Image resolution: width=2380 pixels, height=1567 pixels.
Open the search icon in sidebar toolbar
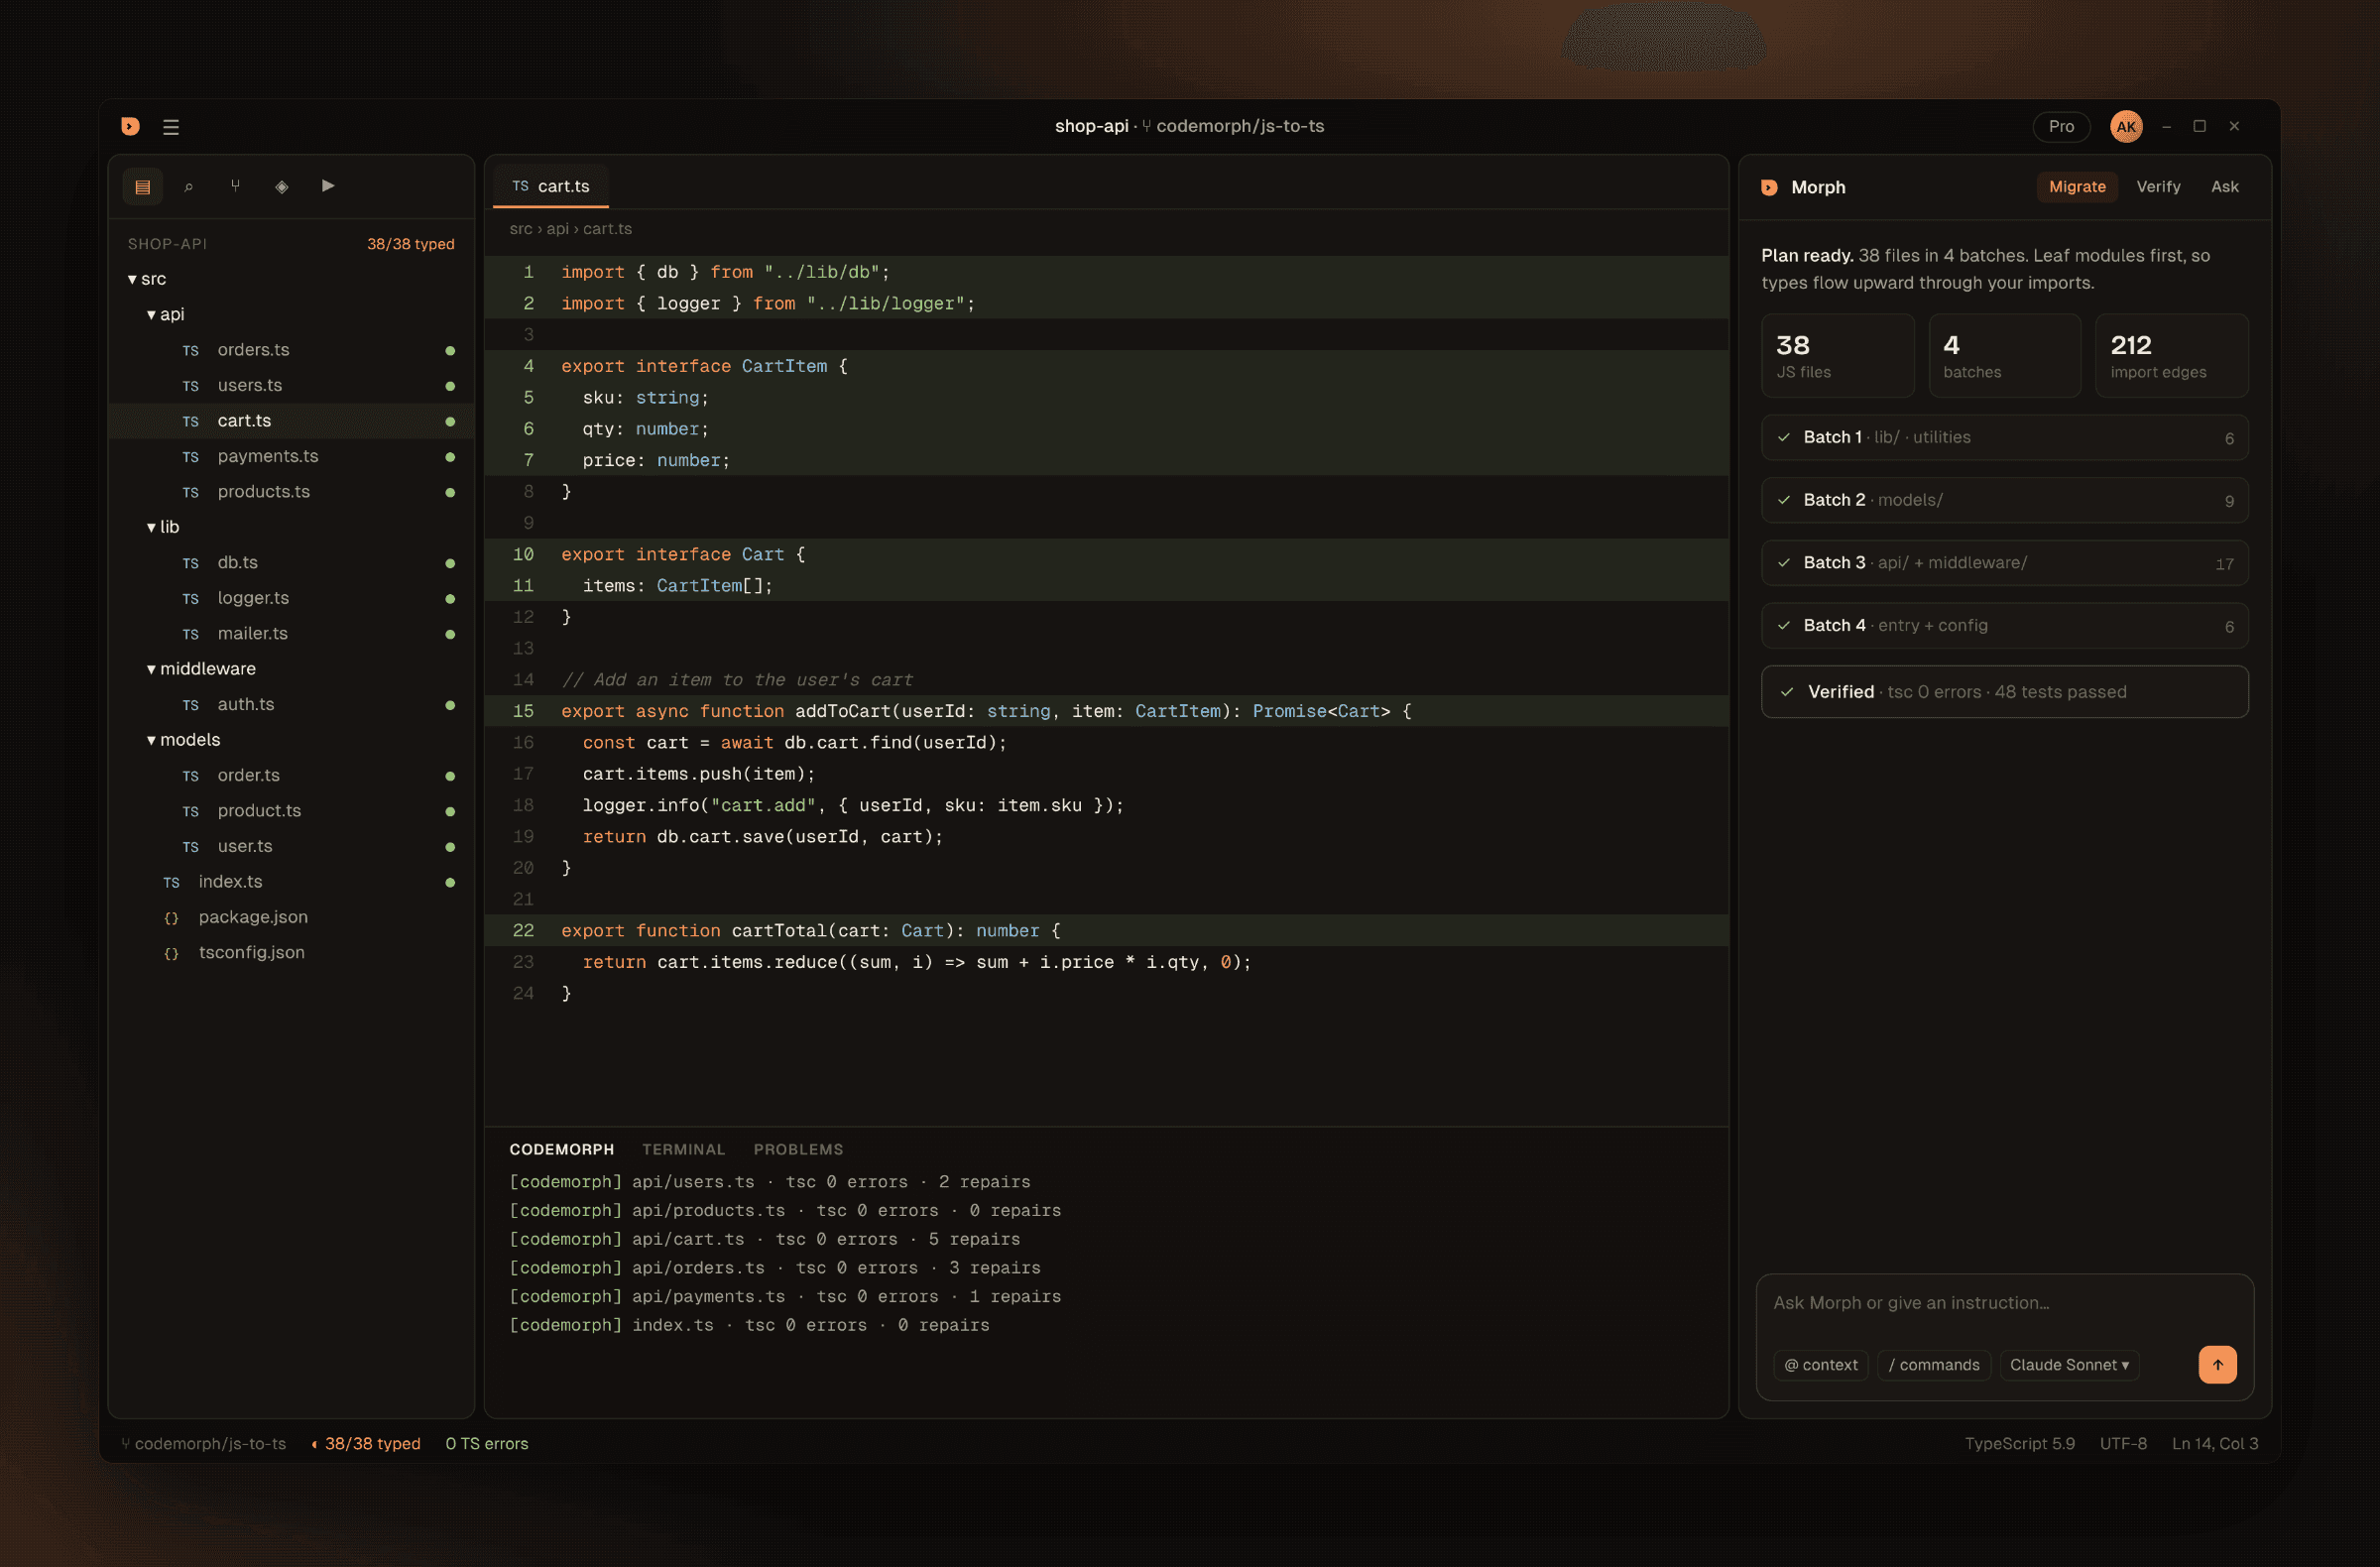[189, 186]
